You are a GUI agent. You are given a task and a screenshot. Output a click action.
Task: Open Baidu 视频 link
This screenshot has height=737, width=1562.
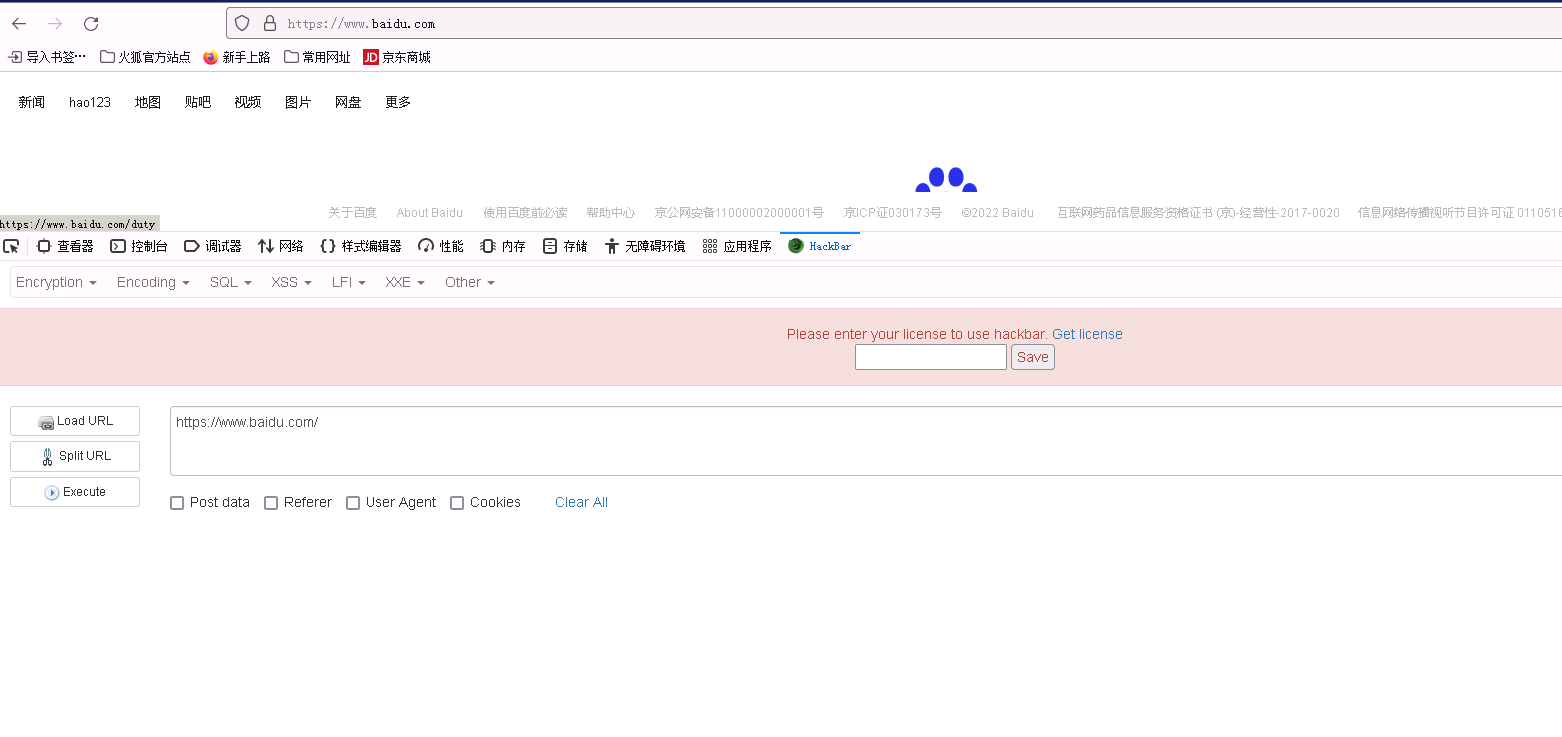(x=248, y=102)
